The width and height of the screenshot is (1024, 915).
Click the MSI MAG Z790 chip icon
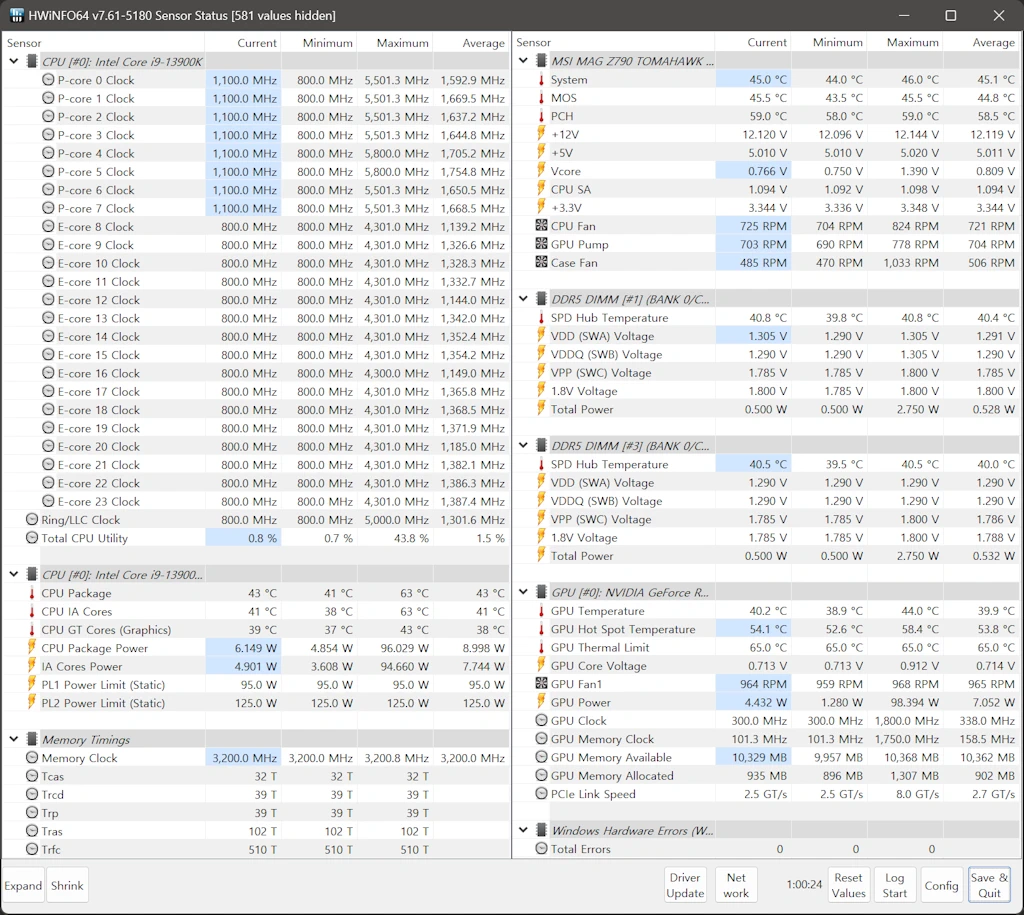coord(541,61)
